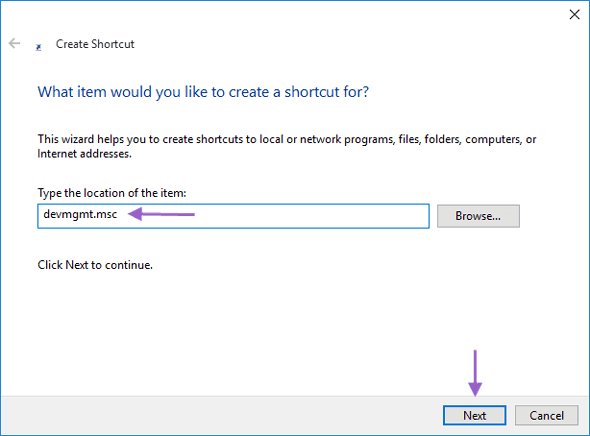Go back using the left arrow icon
This screenshot has height=436, width=590.
[x=14, y=43]
